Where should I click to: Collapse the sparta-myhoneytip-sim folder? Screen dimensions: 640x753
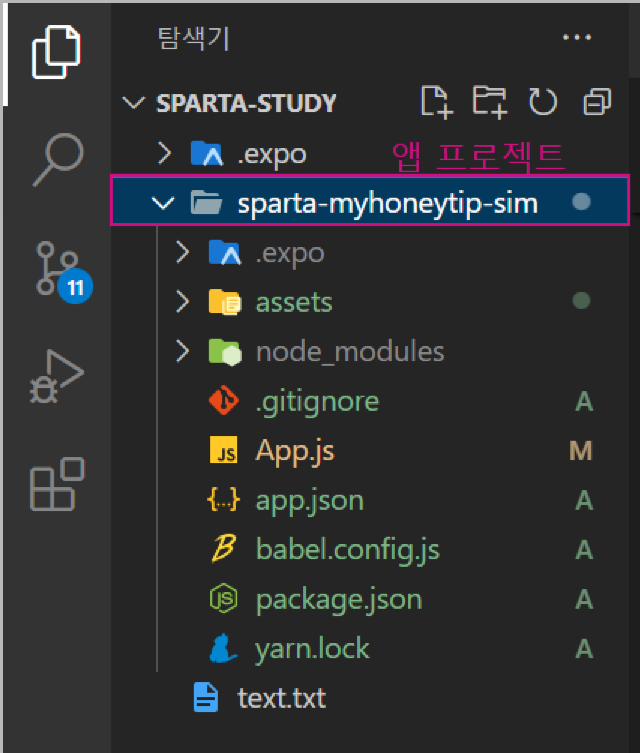(x=388, y=204)
